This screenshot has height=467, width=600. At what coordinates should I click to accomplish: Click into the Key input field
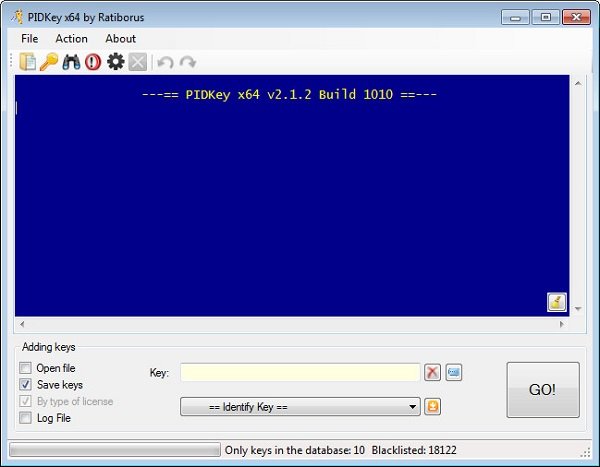(x=300, y=372)
